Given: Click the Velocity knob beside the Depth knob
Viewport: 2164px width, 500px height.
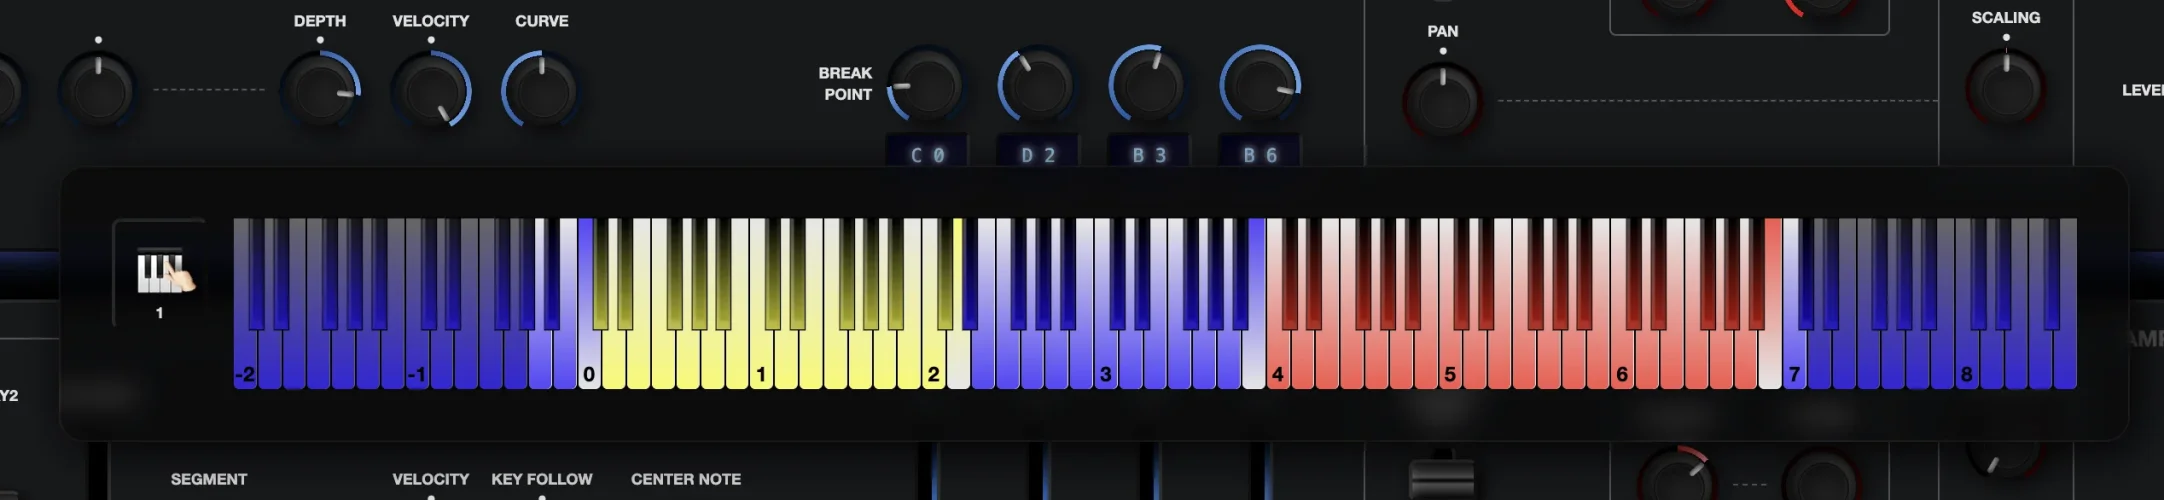Looking at the screenshot, I should 430,91.
